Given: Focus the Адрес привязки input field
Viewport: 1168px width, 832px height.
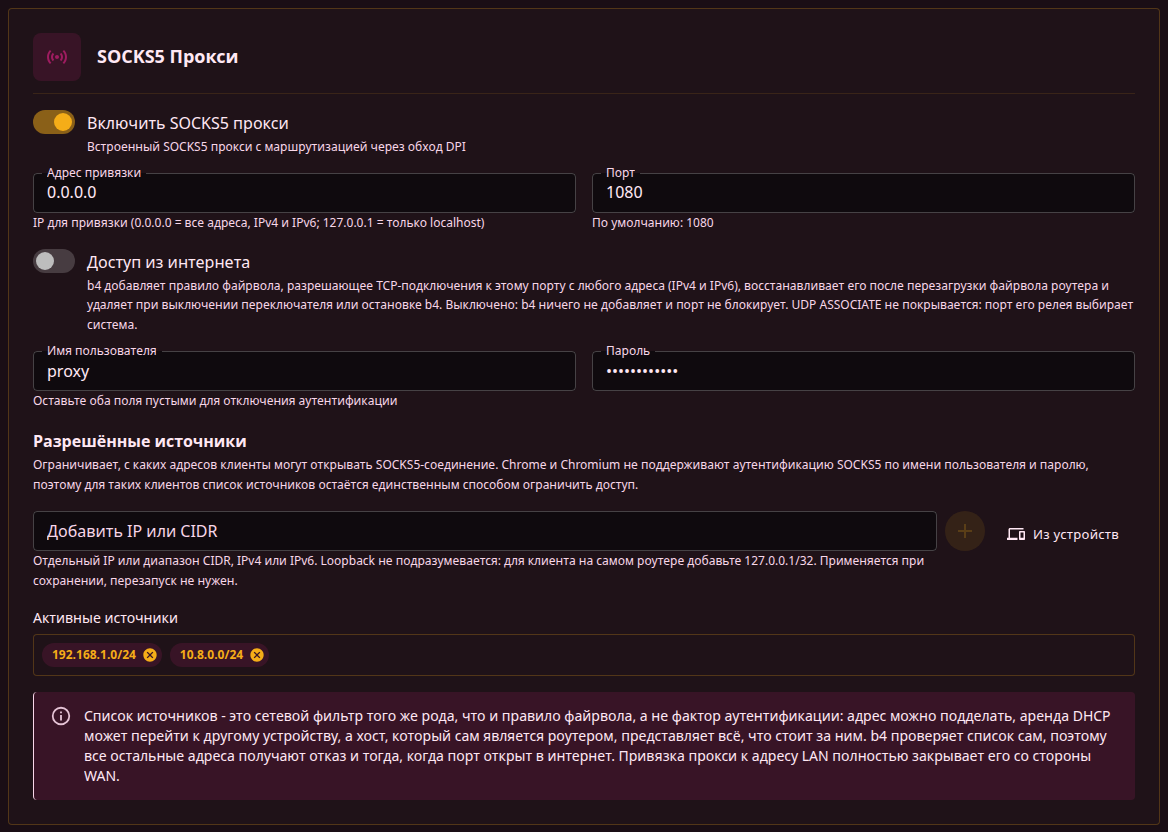Looking at the screenshot, I should [304, 192].
